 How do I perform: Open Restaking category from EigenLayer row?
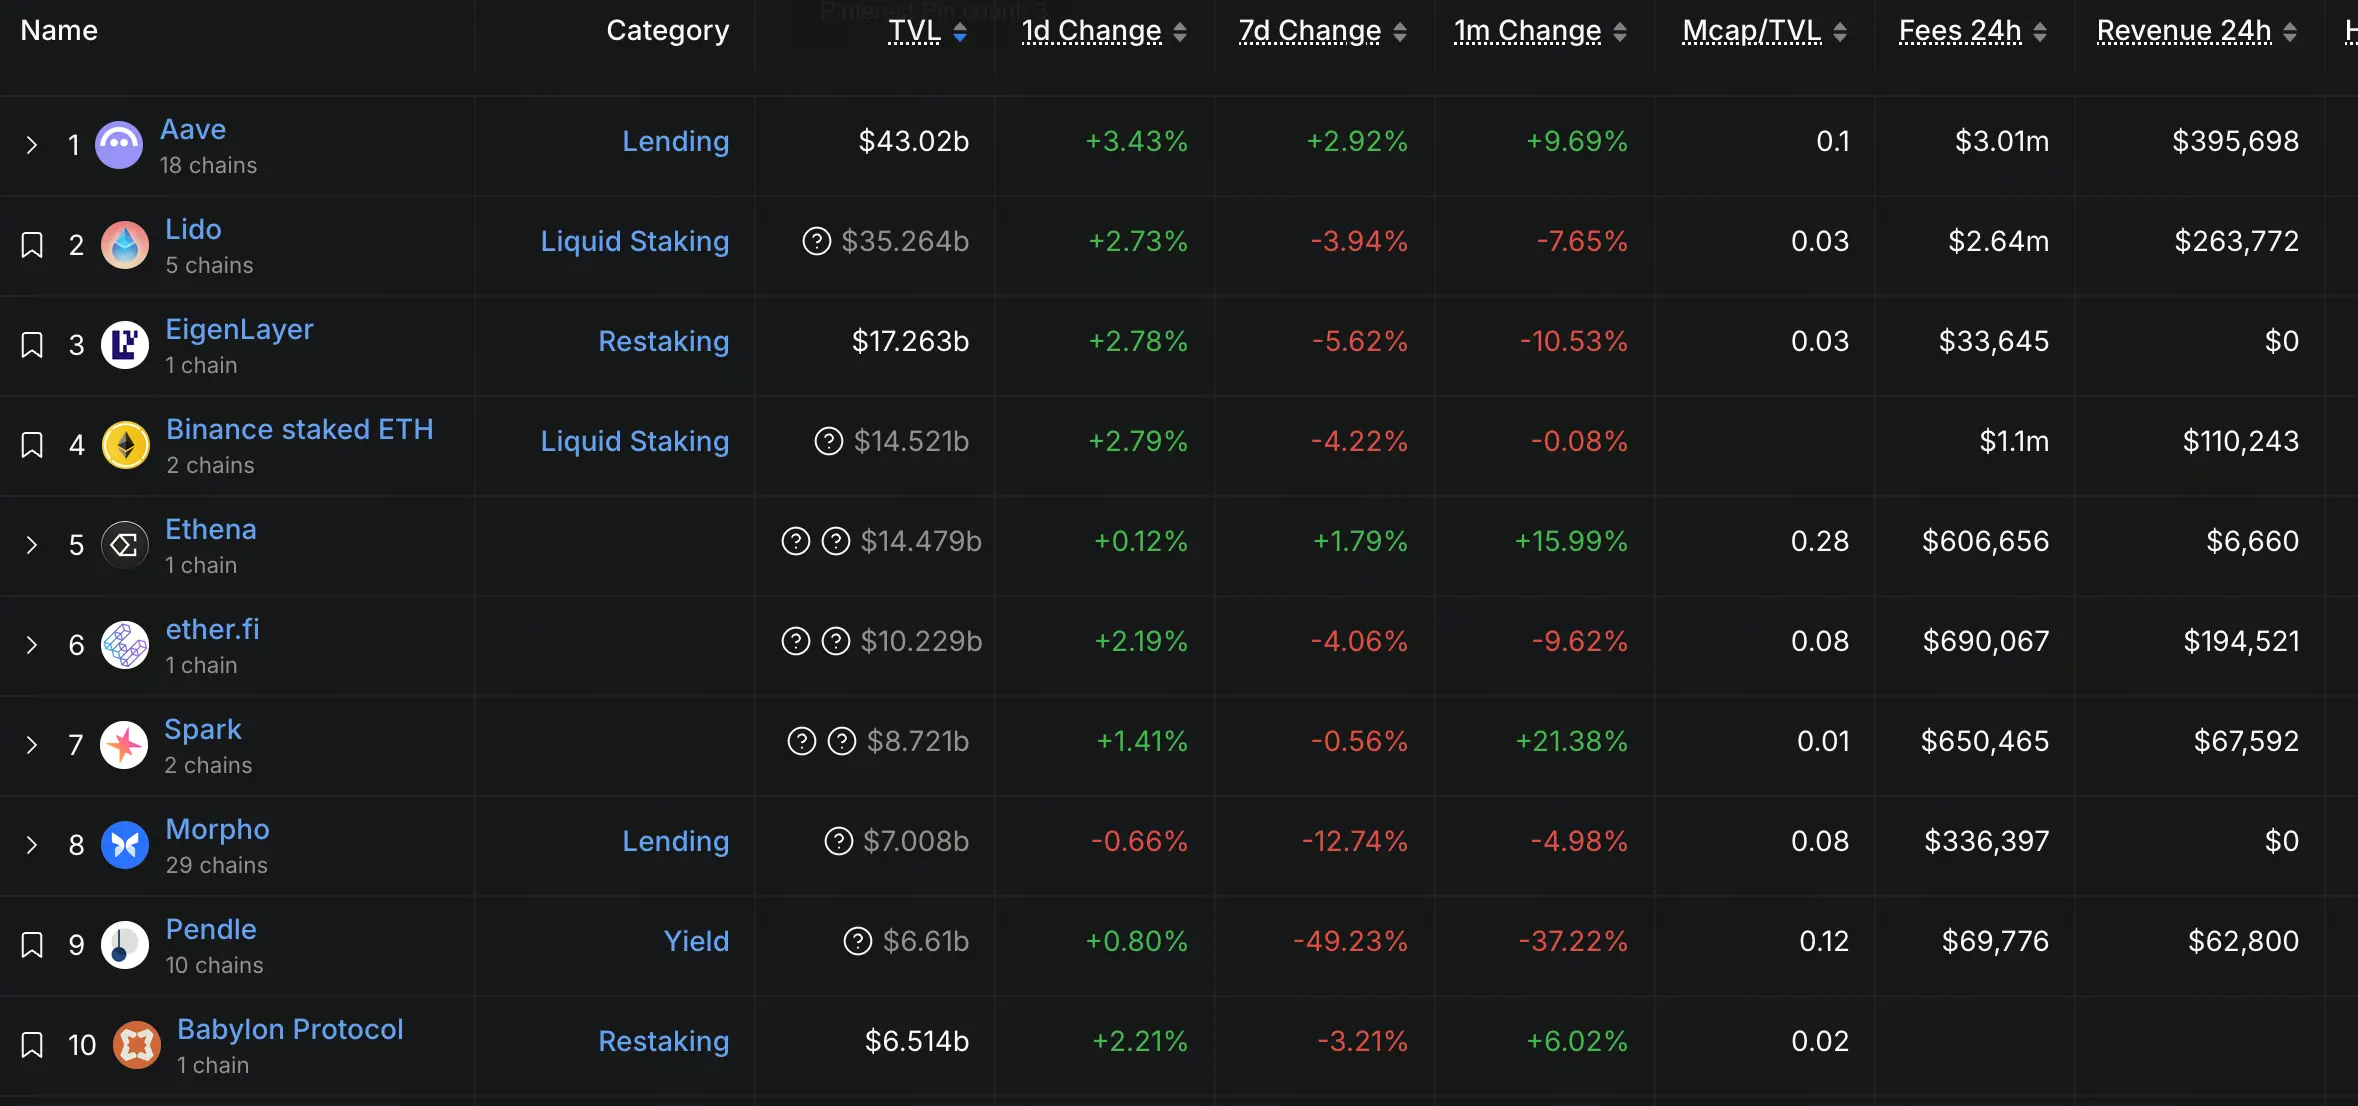[664, 342]
